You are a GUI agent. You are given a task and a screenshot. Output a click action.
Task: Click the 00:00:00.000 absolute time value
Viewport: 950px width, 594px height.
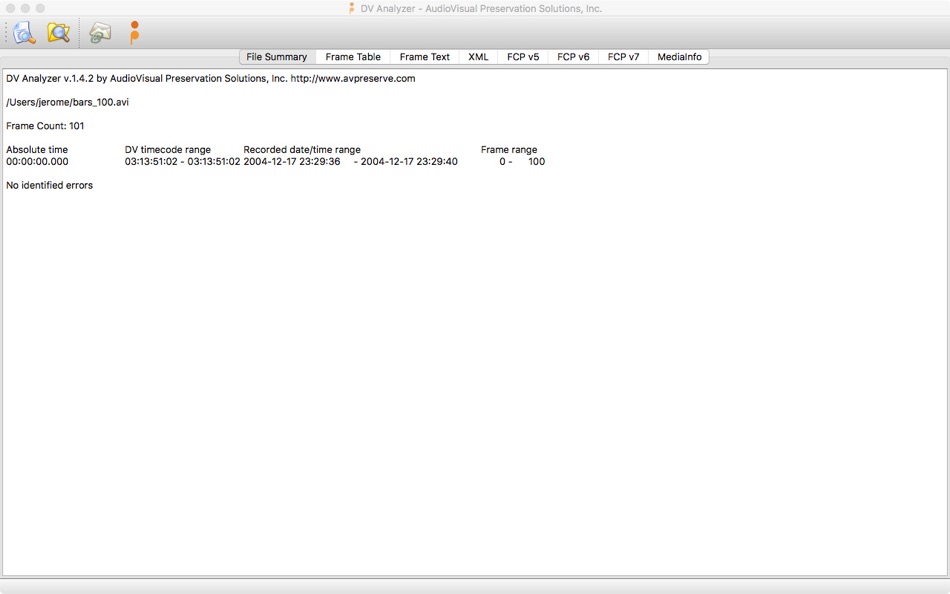(x=37, y=161)
